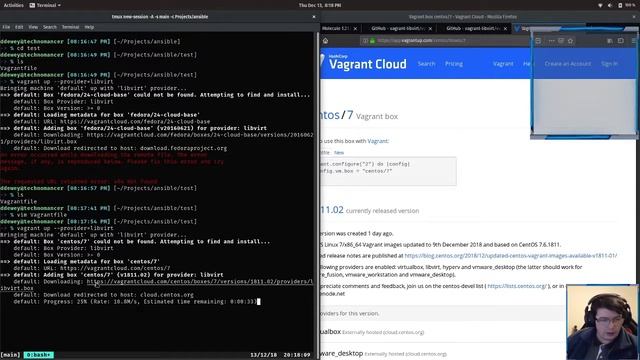The height and width of the screenshot is (360, 640).
Task: Open the blog.centos.org release notes link
Action: pyautogui.click(x=511, y=256)
